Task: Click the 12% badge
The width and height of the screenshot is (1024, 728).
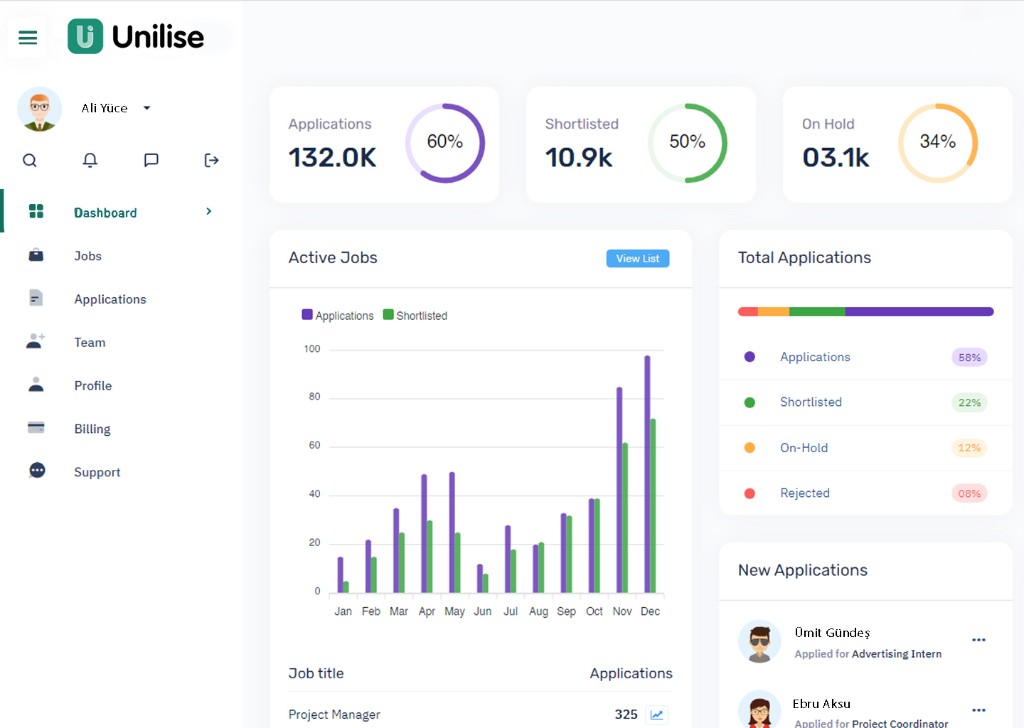Action: pos(969,448)
